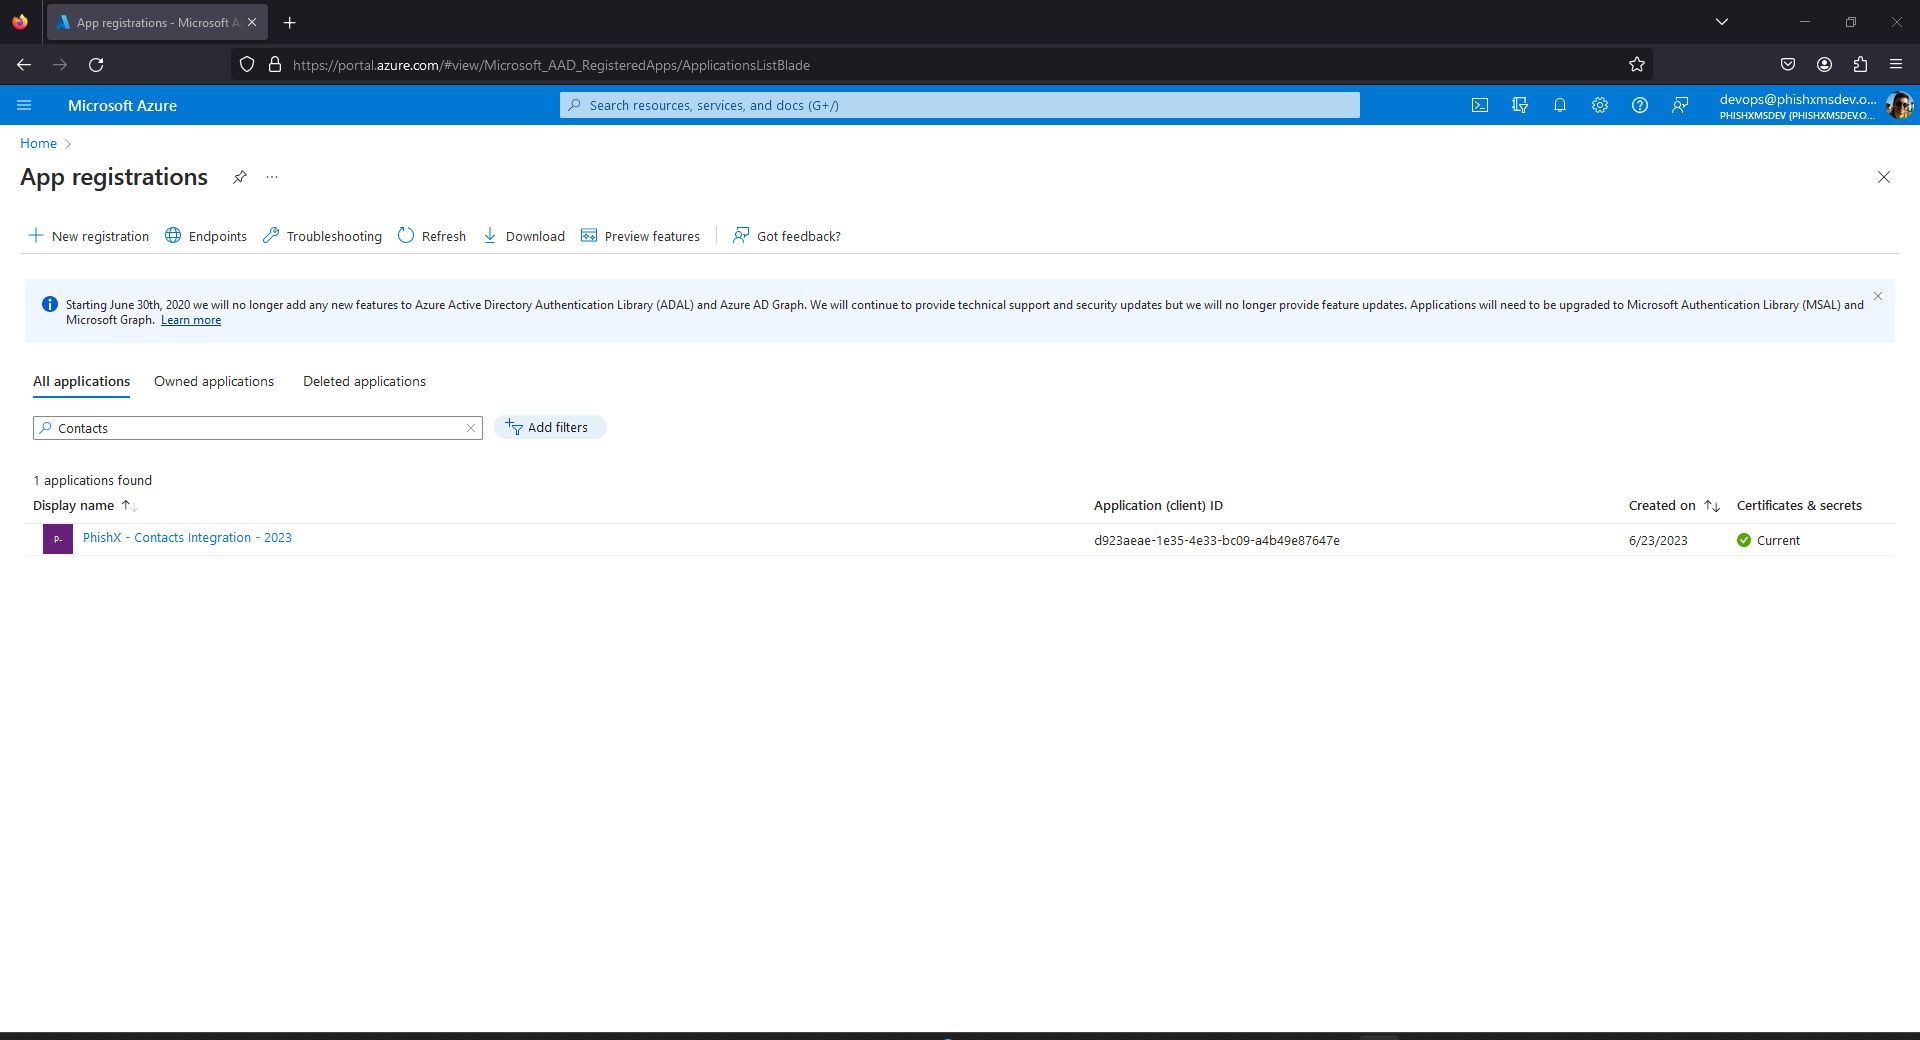Screen dimensions: 1920x1040
Task: Click the Current certificate status
Action: [1769, 540]
